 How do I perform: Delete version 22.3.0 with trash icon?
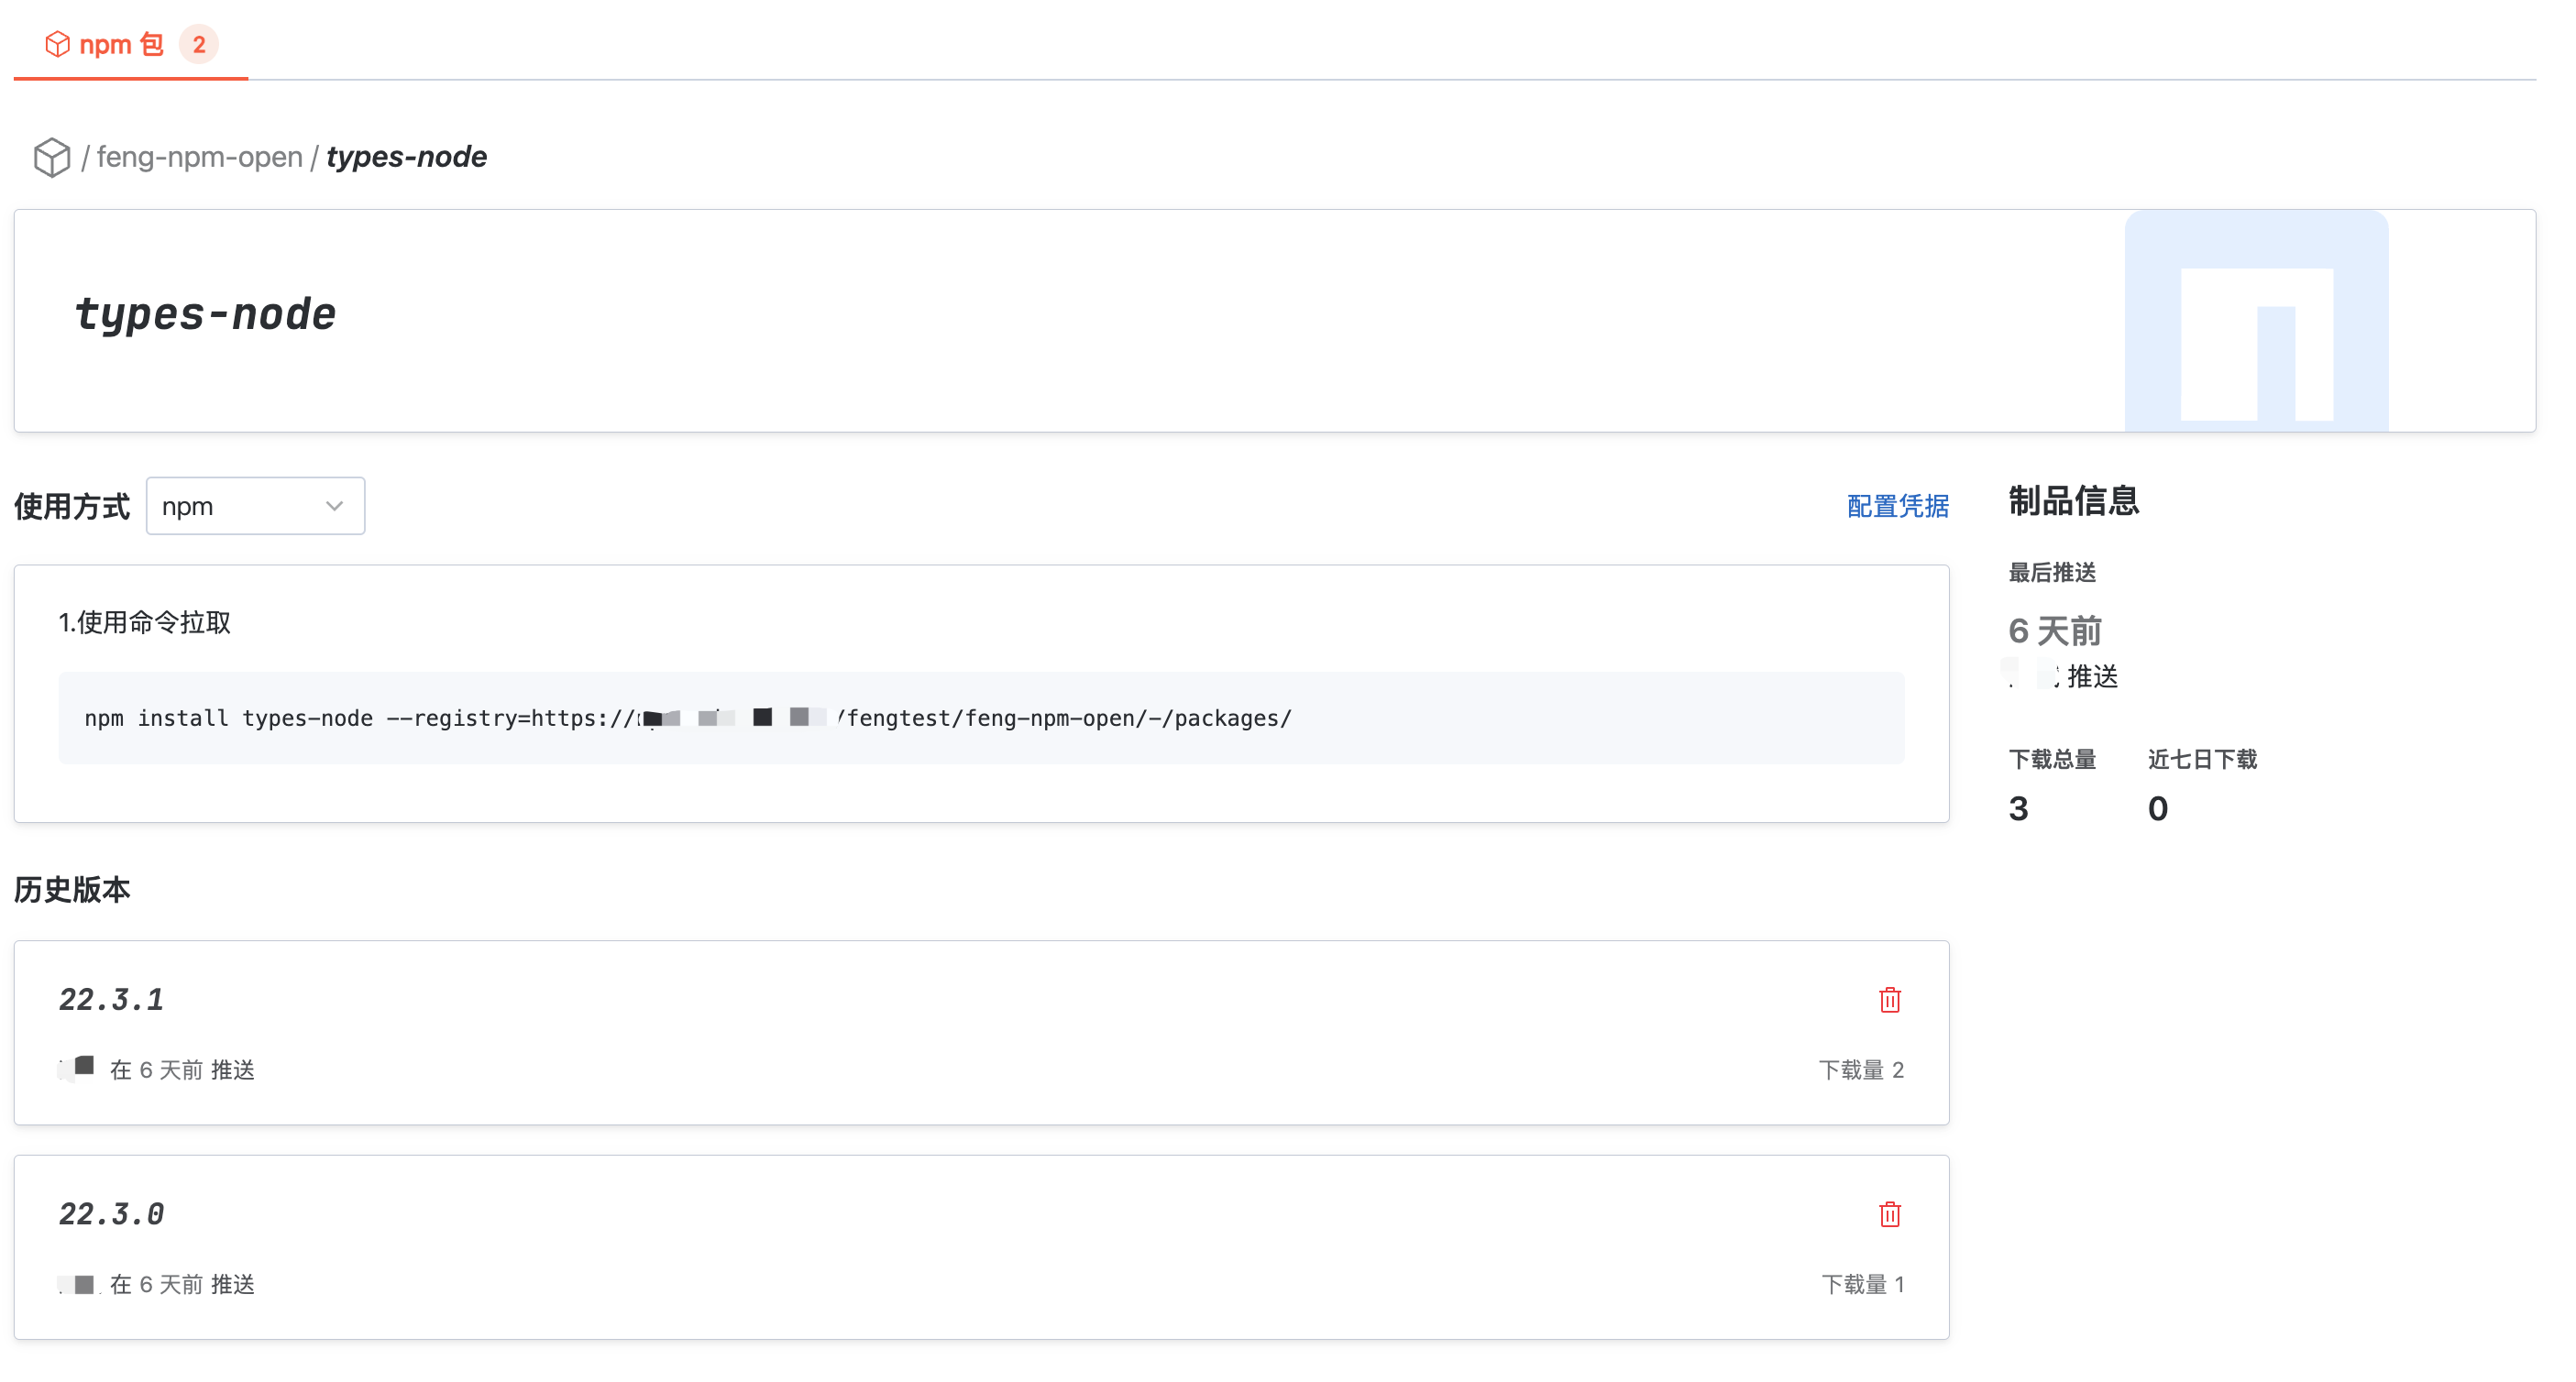tap(1889, 1213)
